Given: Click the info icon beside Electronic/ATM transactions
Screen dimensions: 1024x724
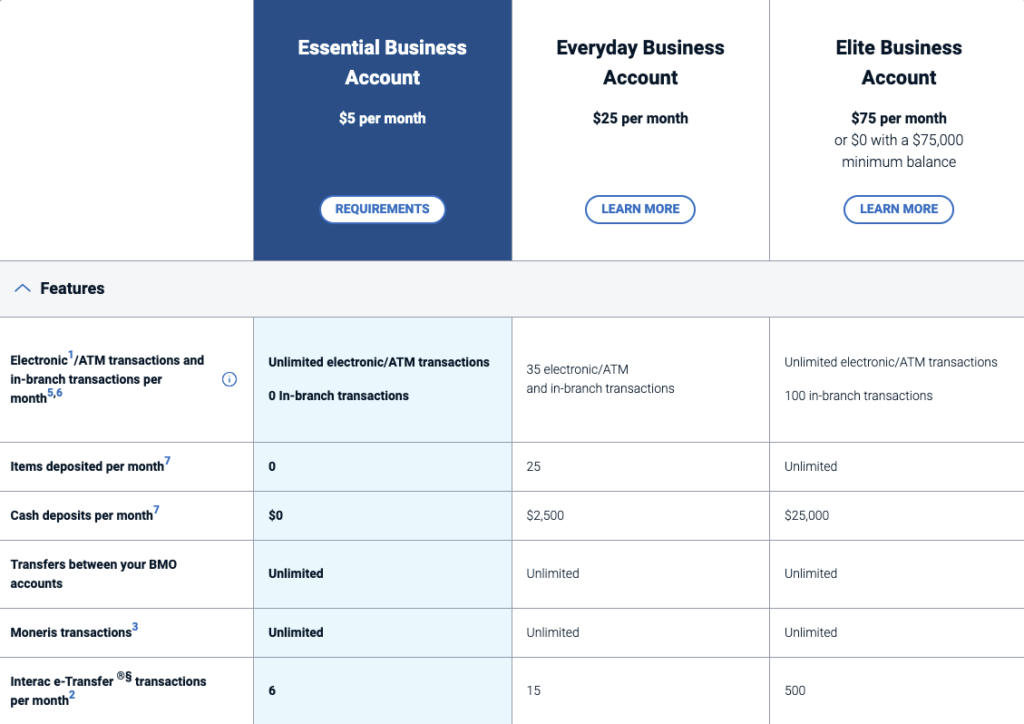Looking at the screenshot, I should [229, 379].
